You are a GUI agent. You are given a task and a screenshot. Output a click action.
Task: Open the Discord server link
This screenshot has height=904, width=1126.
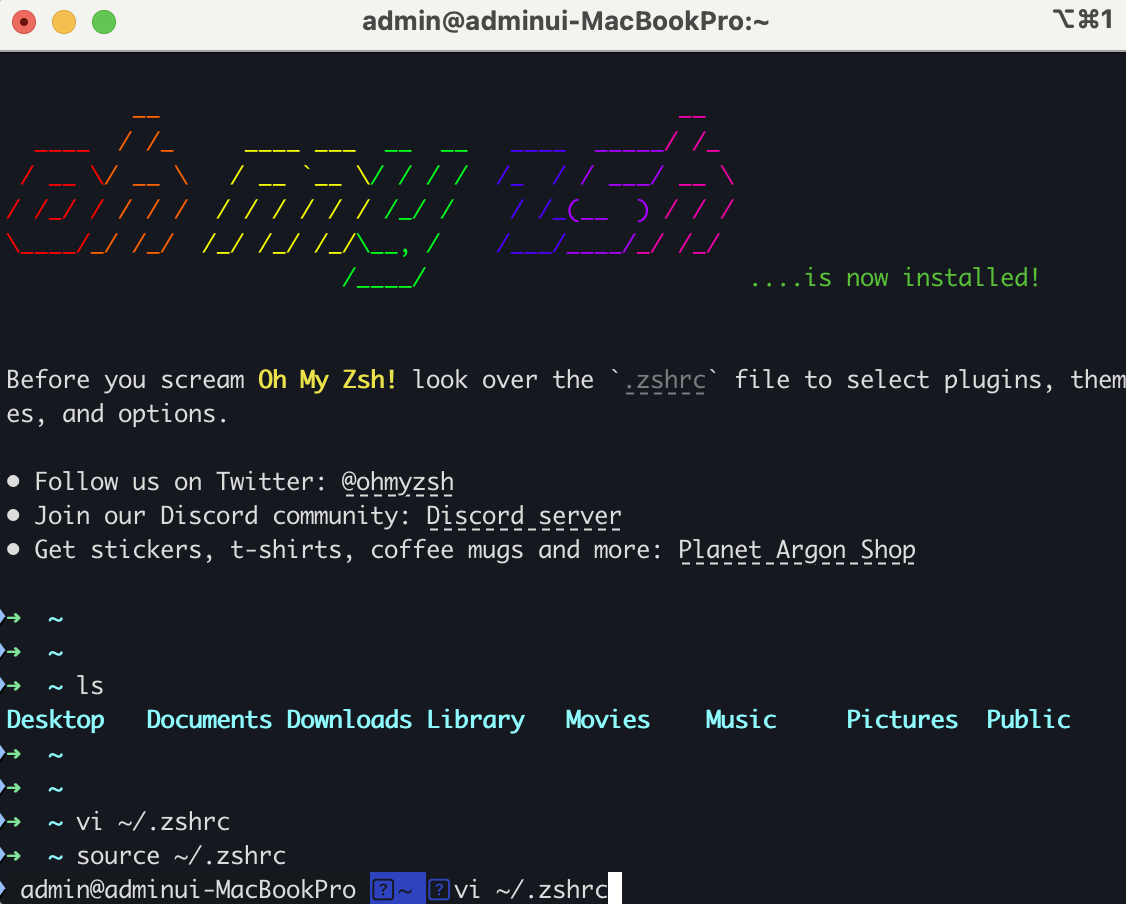(x=524, y=516)
